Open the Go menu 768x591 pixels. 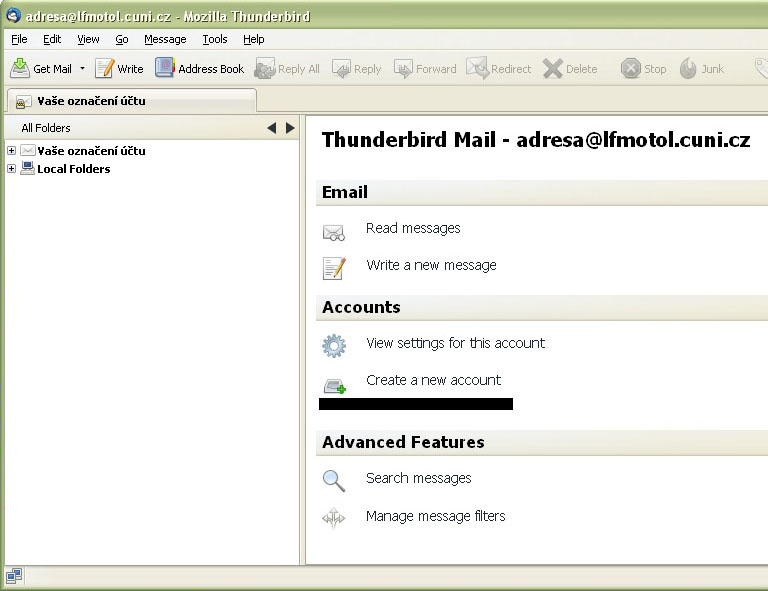pyautogui.click(x=122, y=39)
